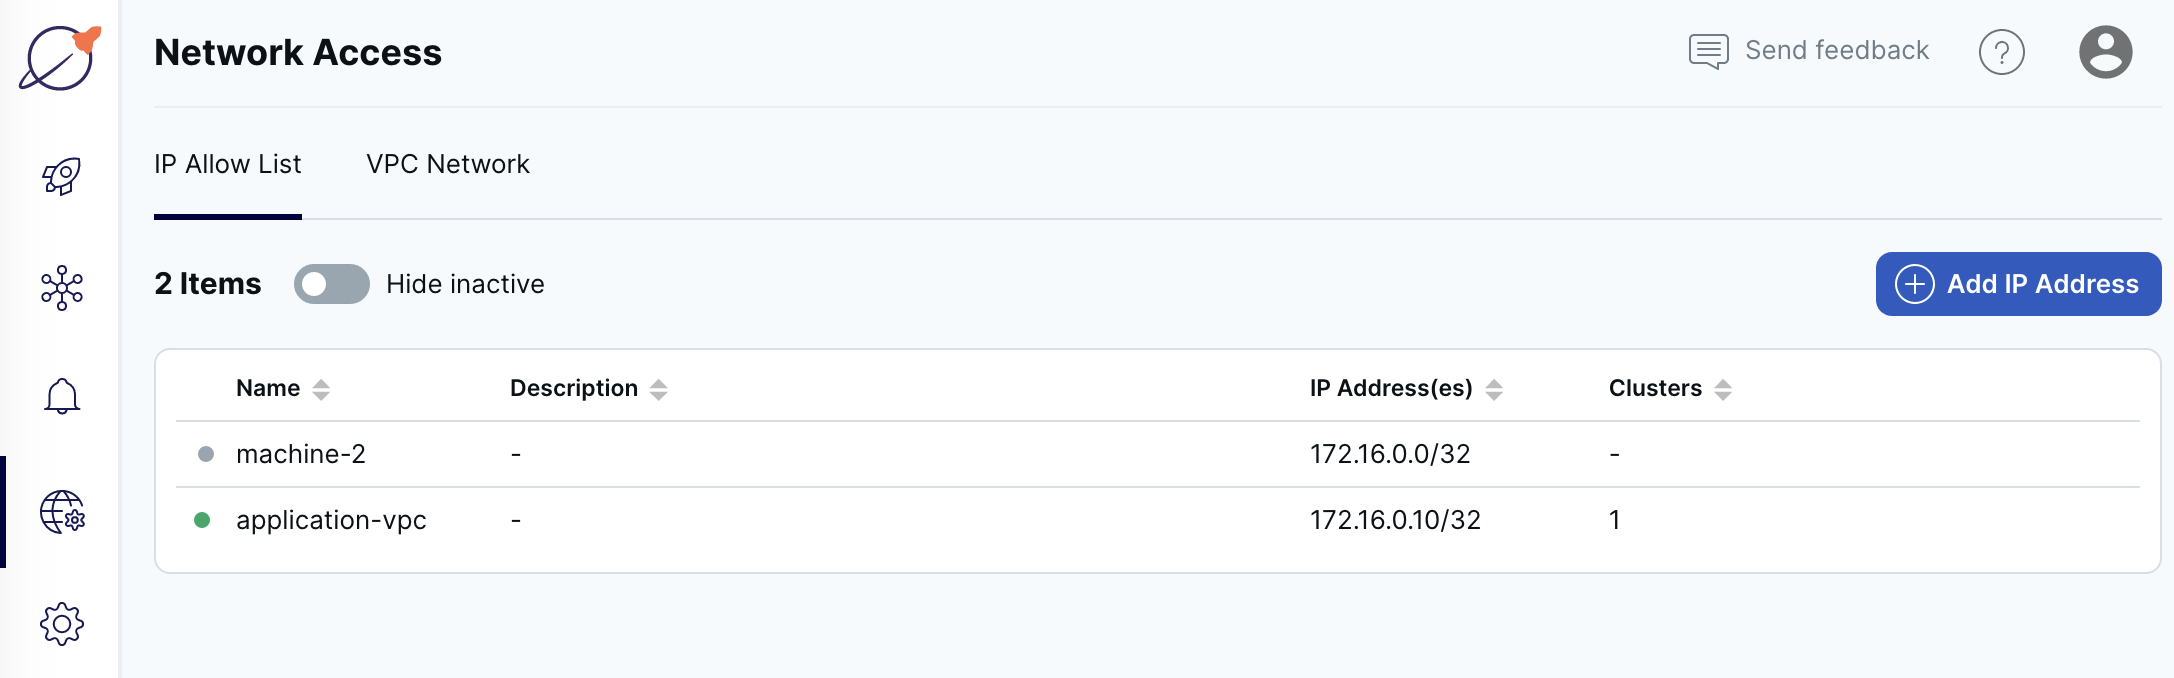
Task: Sort the table by Name column
Action: click(321, 388)
